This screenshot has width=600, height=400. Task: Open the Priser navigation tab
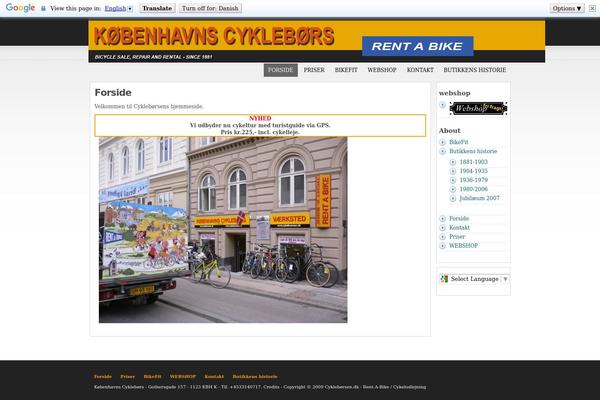314,70
